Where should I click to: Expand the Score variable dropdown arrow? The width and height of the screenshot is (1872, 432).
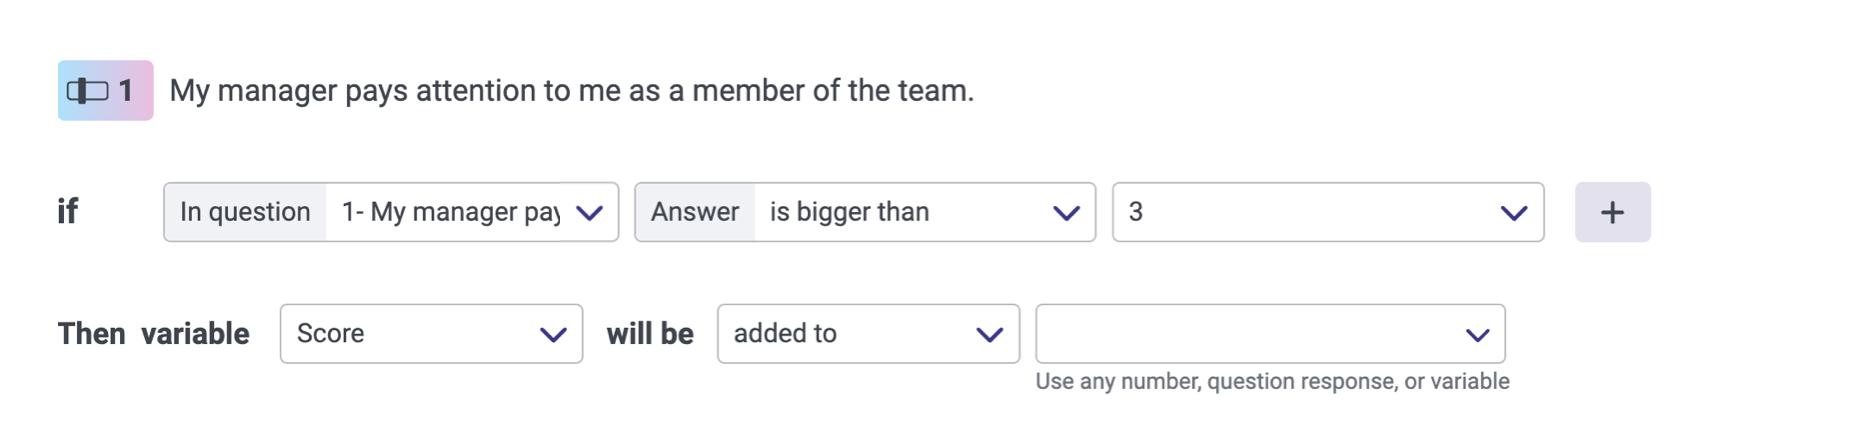coord(553,335)
